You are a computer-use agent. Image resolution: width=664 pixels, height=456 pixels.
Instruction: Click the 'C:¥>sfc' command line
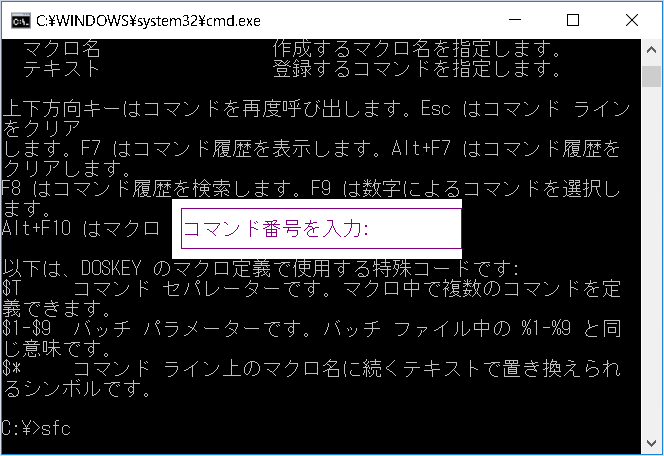tap(36, 428)
